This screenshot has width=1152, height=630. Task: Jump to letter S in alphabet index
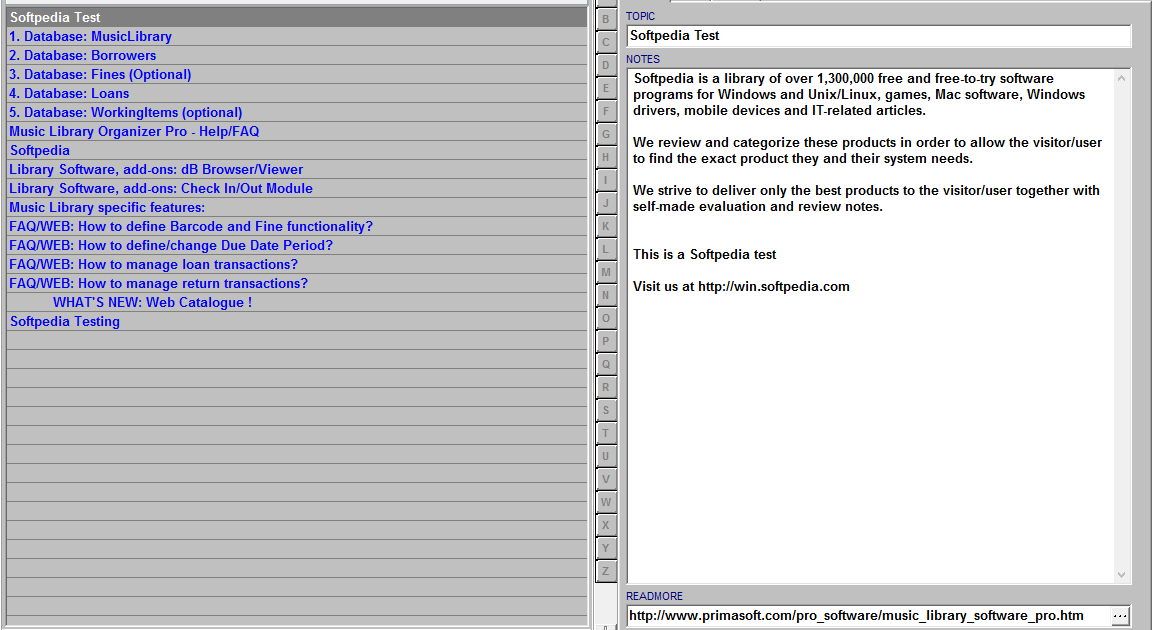coord(606,410)
